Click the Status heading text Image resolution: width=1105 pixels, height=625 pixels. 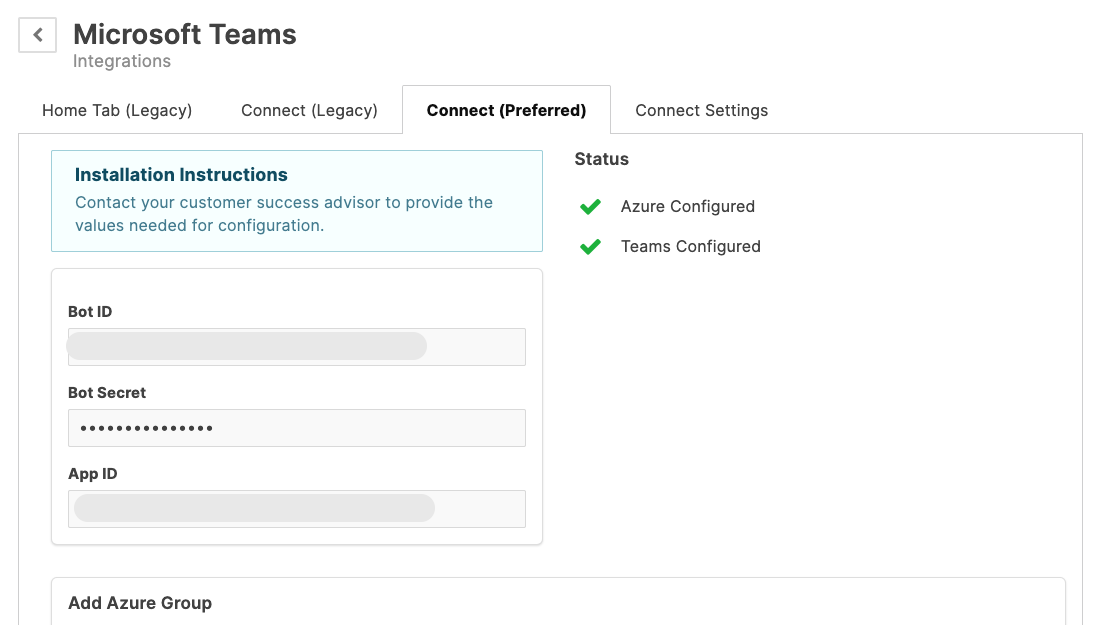[601, 159]
